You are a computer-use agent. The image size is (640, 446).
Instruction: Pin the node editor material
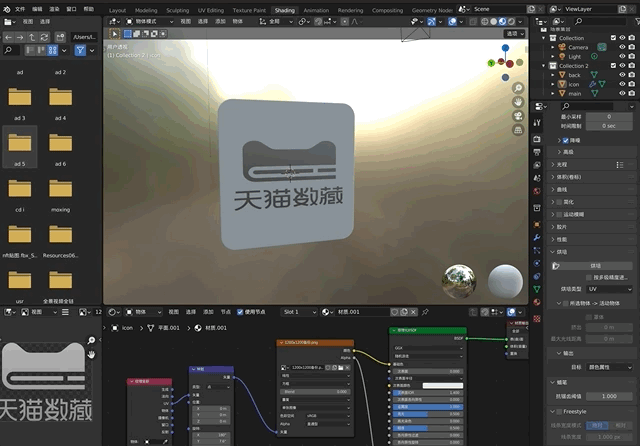pos(425,312)
